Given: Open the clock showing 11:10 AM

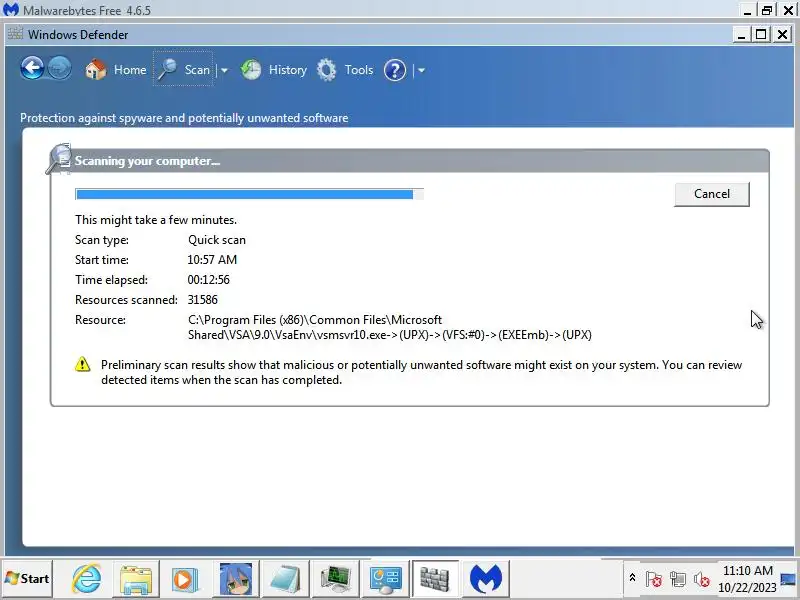Looking at the screenshot, I should click(747, 579).
